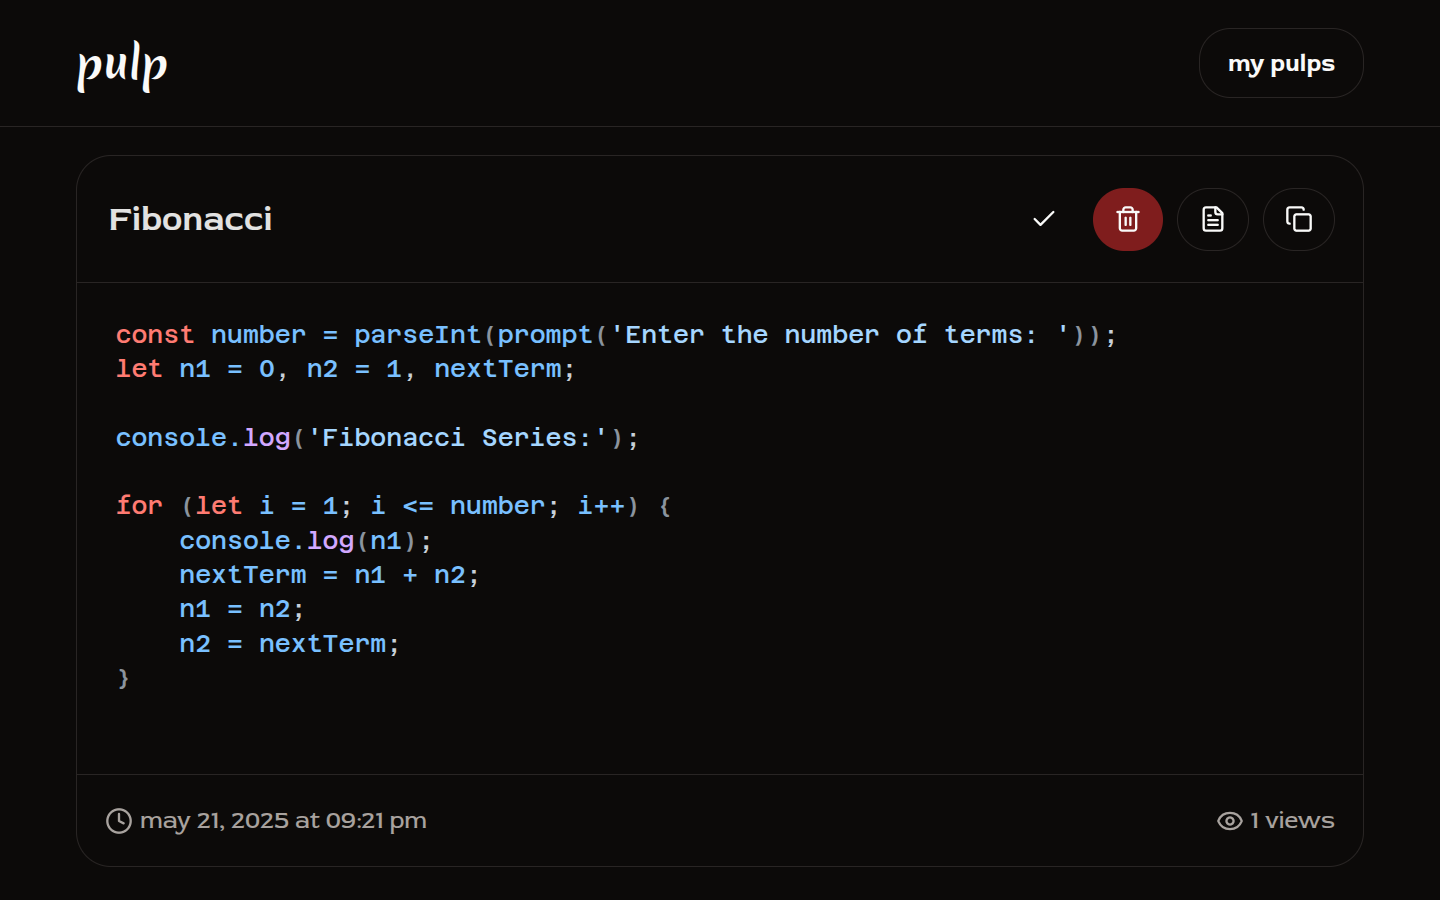Screen dimensions: 1440x900
Task: Click the closing brace of the loop
Action: 123,678
